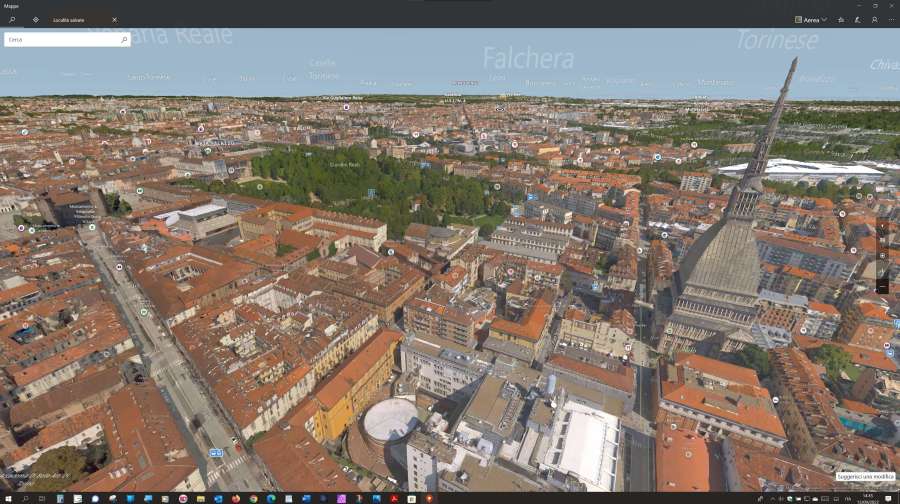This screenshot has height=504, width=900.
Task: Close the Località salvate tab
Action: click(x=114, y=19)
